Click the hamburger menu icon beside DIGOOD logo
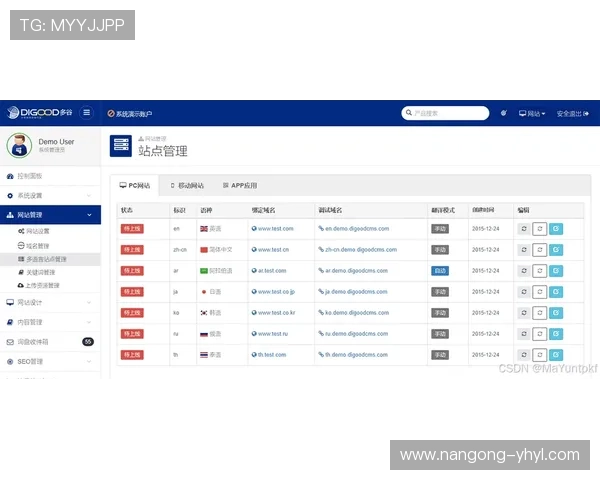 point(86,113)
